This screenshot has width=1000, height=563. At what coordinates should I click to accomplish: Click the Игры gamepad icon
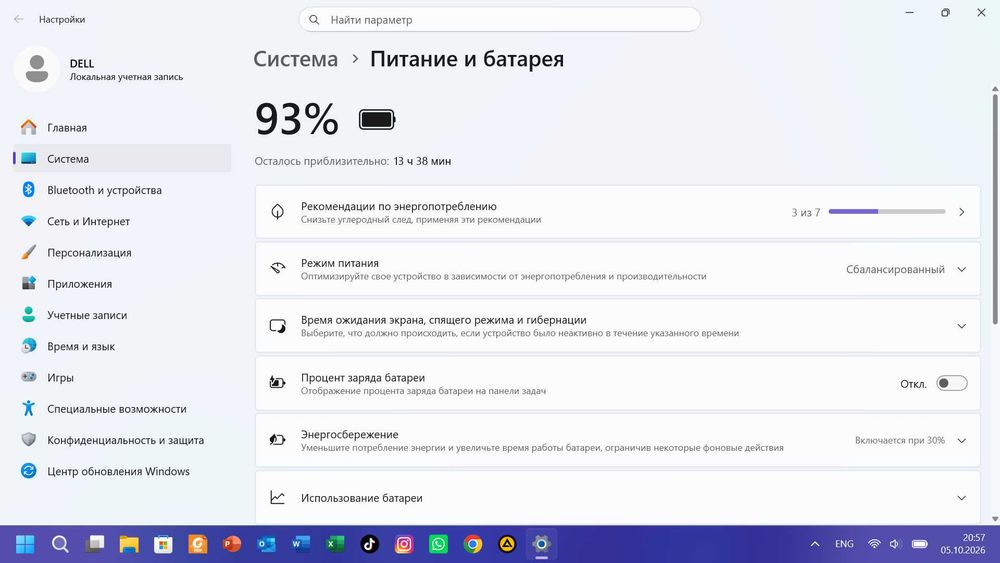[x=29, y=377]
